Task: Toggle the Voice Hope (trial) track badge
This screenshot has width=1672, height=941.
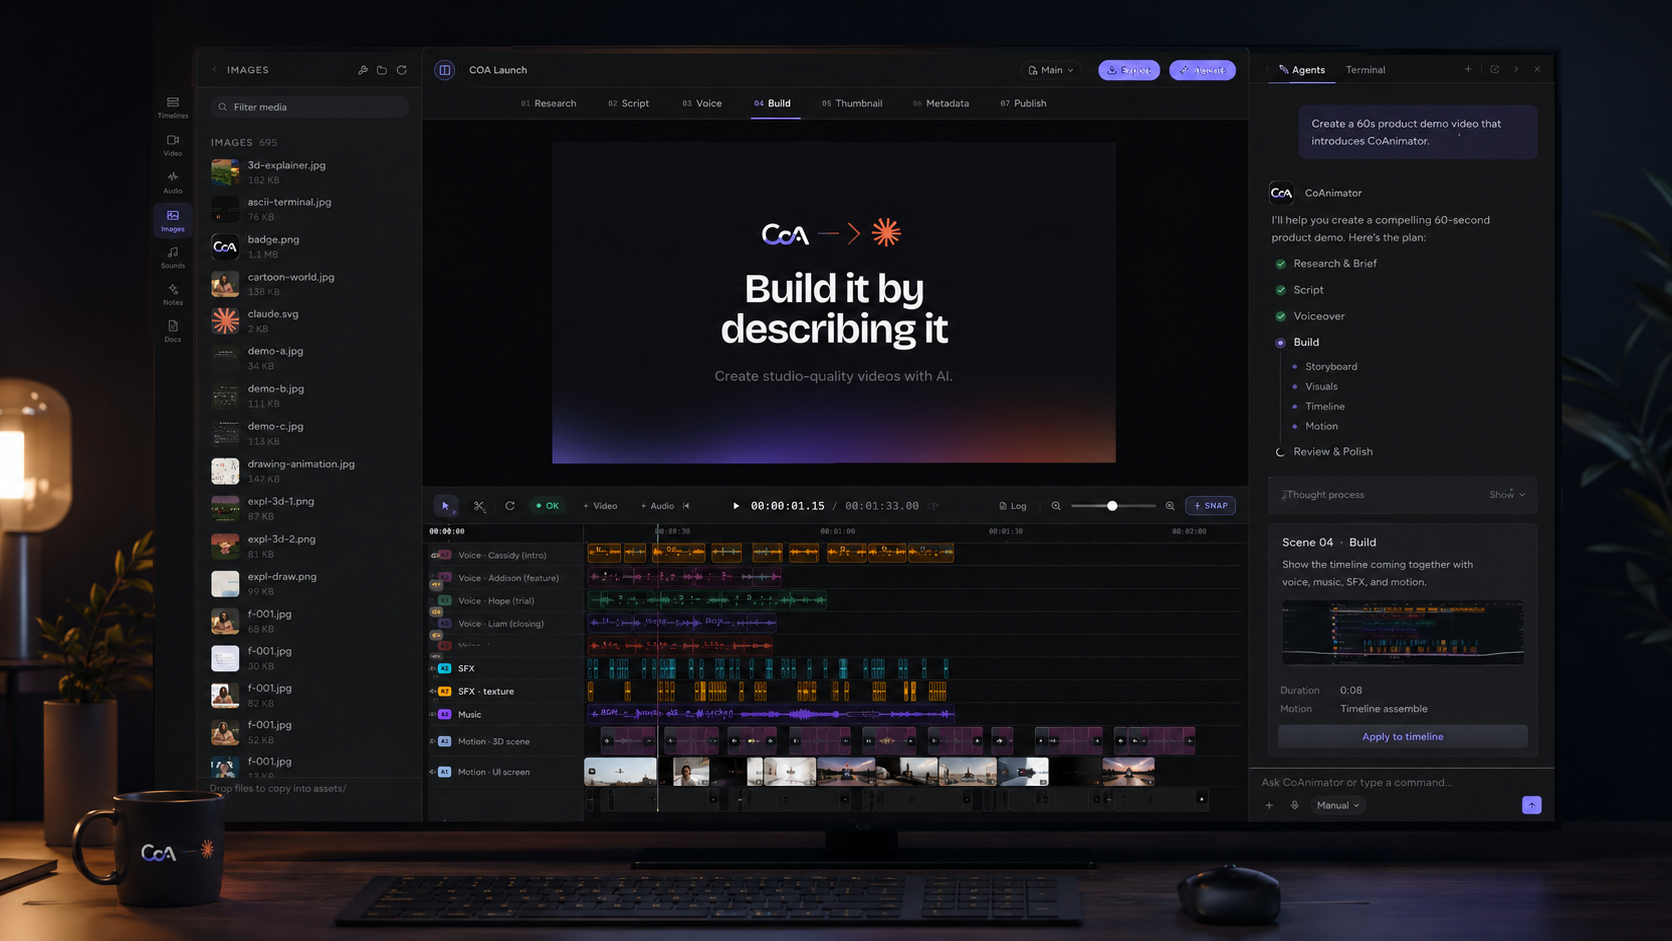Action: [445, 601]
